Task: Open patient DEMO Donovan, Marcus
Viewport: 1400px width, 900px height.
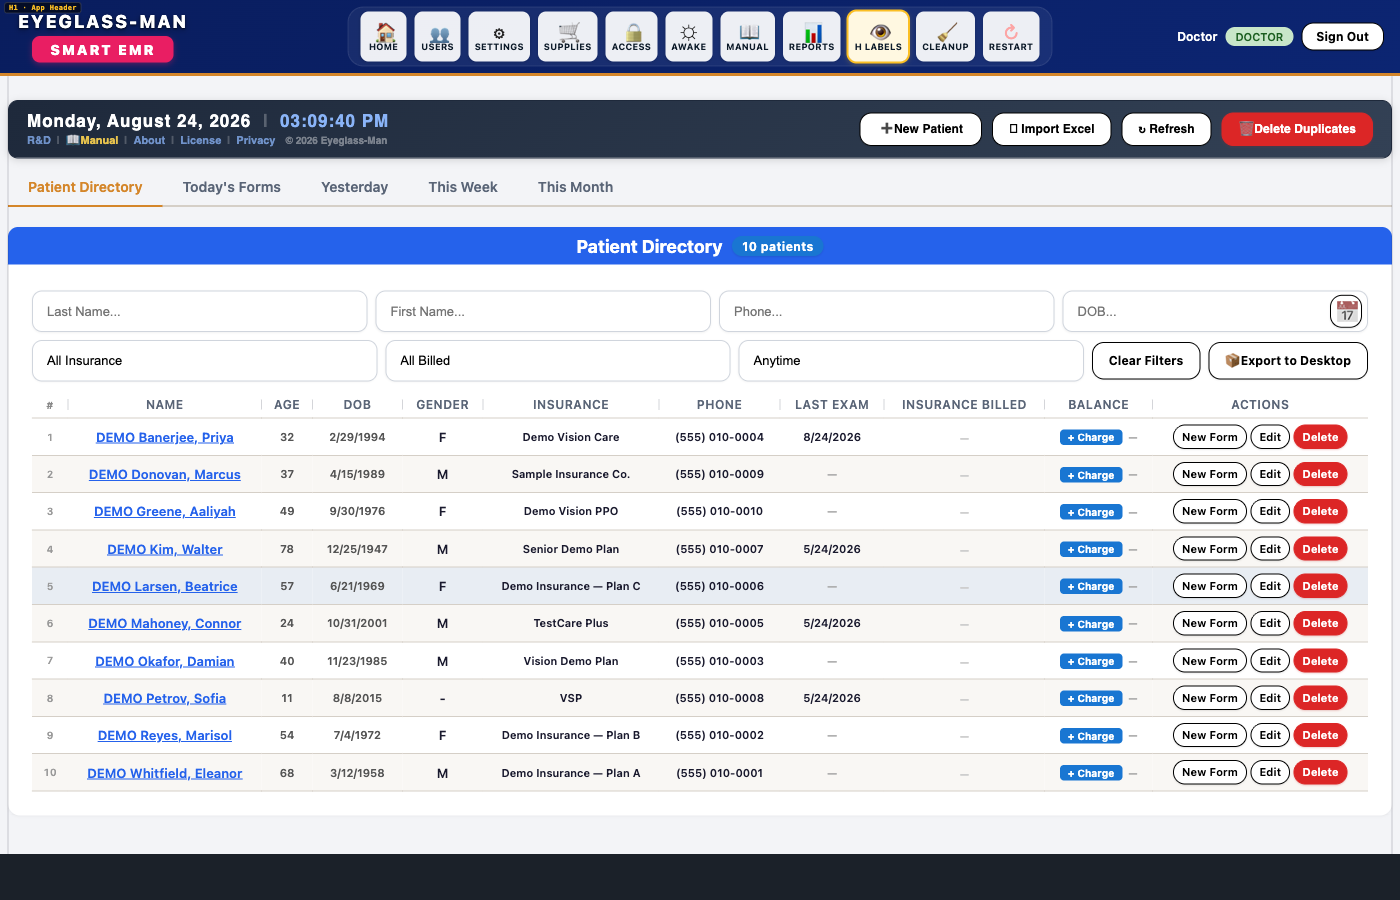Action: tap(165, 474)
